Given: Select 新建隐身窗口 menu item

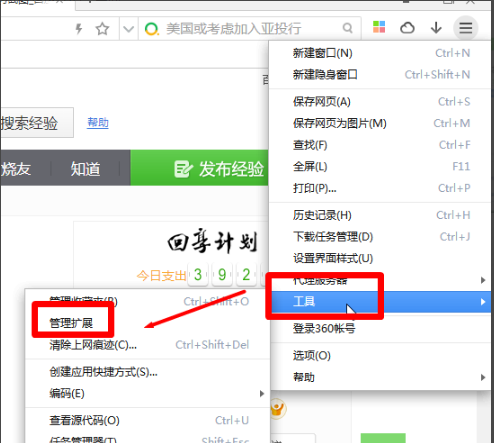Looking at the screenshot, I should pyautogui.click(x=380, y=75).
